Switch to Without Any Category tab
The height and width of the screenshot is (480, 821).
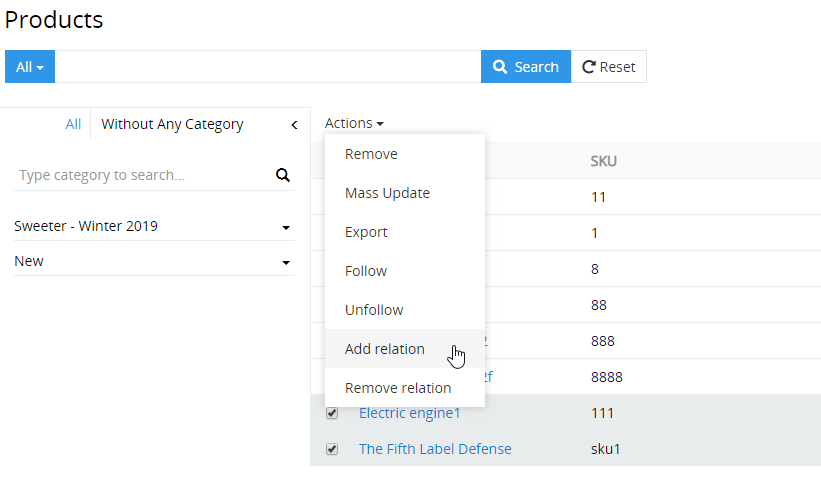172,124
